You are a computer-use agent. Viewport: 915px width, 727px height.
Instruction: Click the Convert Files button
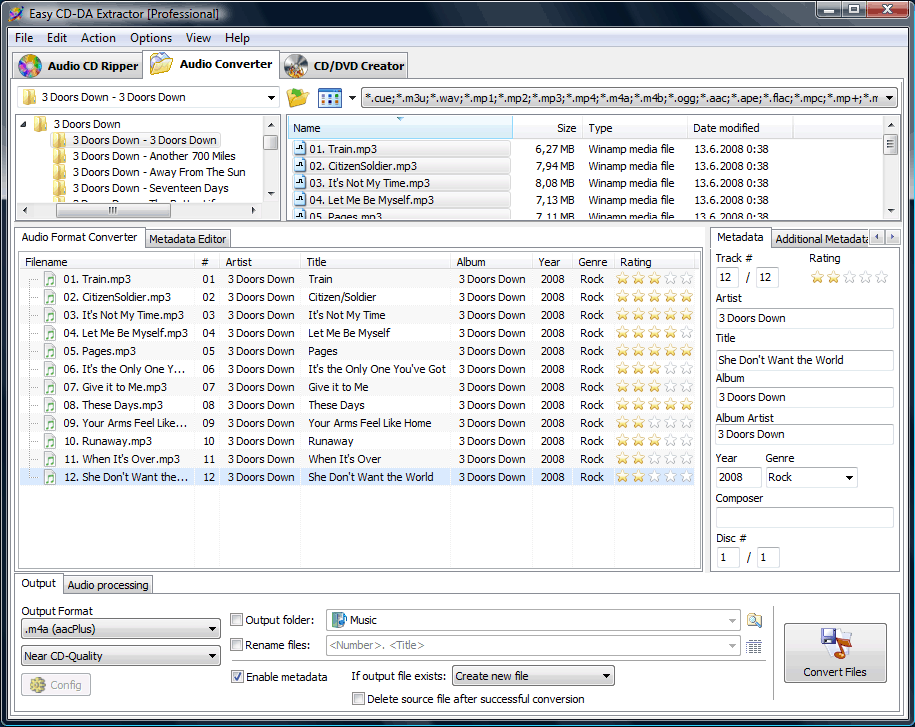coord(835,653)
